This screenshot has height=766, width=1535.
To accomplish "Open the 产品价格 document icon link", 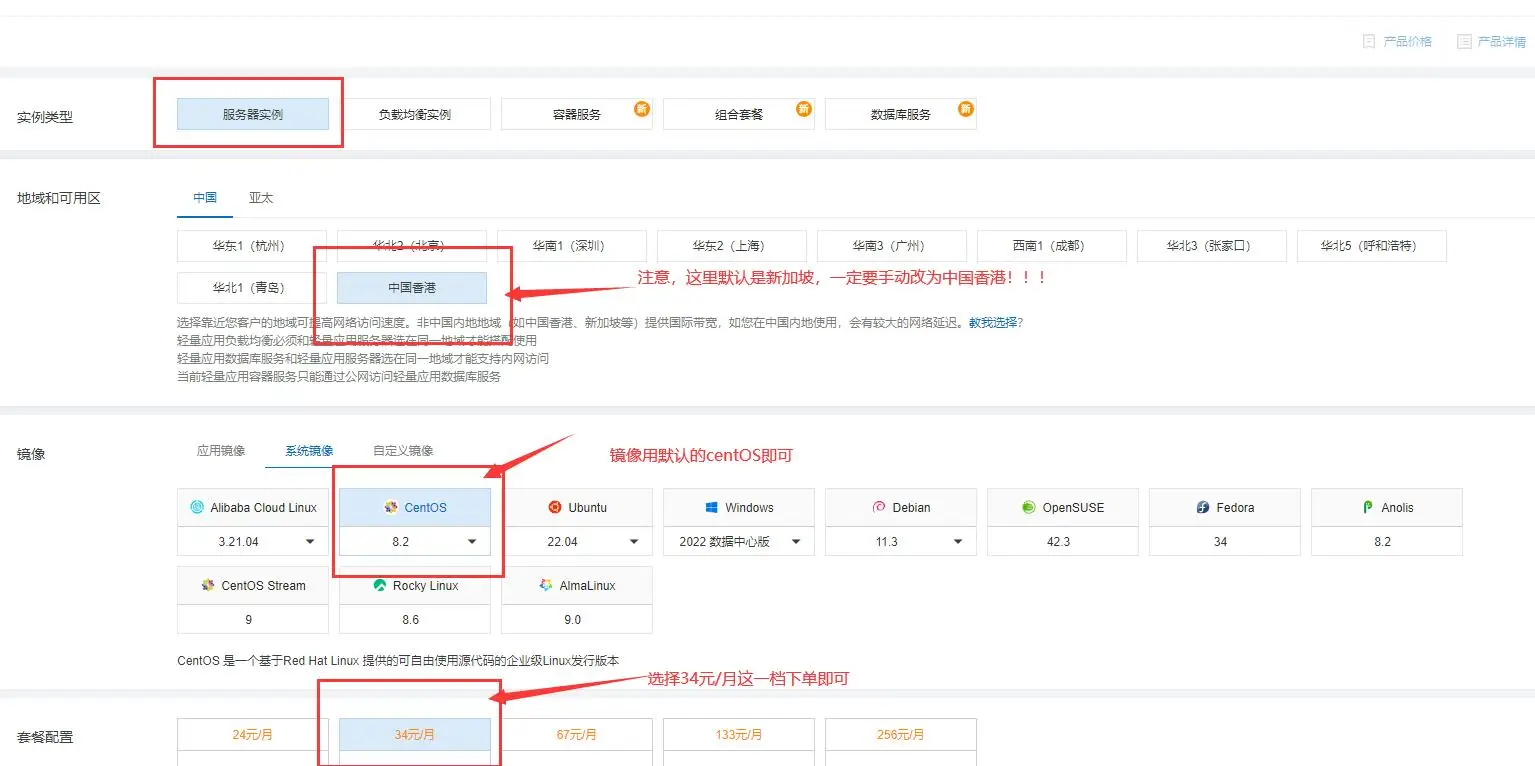I will coord(1397,41).
